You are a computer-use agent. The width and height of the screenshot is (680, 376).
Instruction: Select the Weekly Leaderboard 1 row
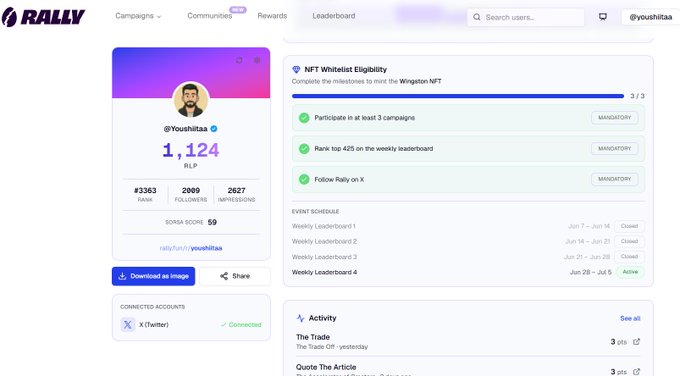pyautogui.click(x=468, y=226)
